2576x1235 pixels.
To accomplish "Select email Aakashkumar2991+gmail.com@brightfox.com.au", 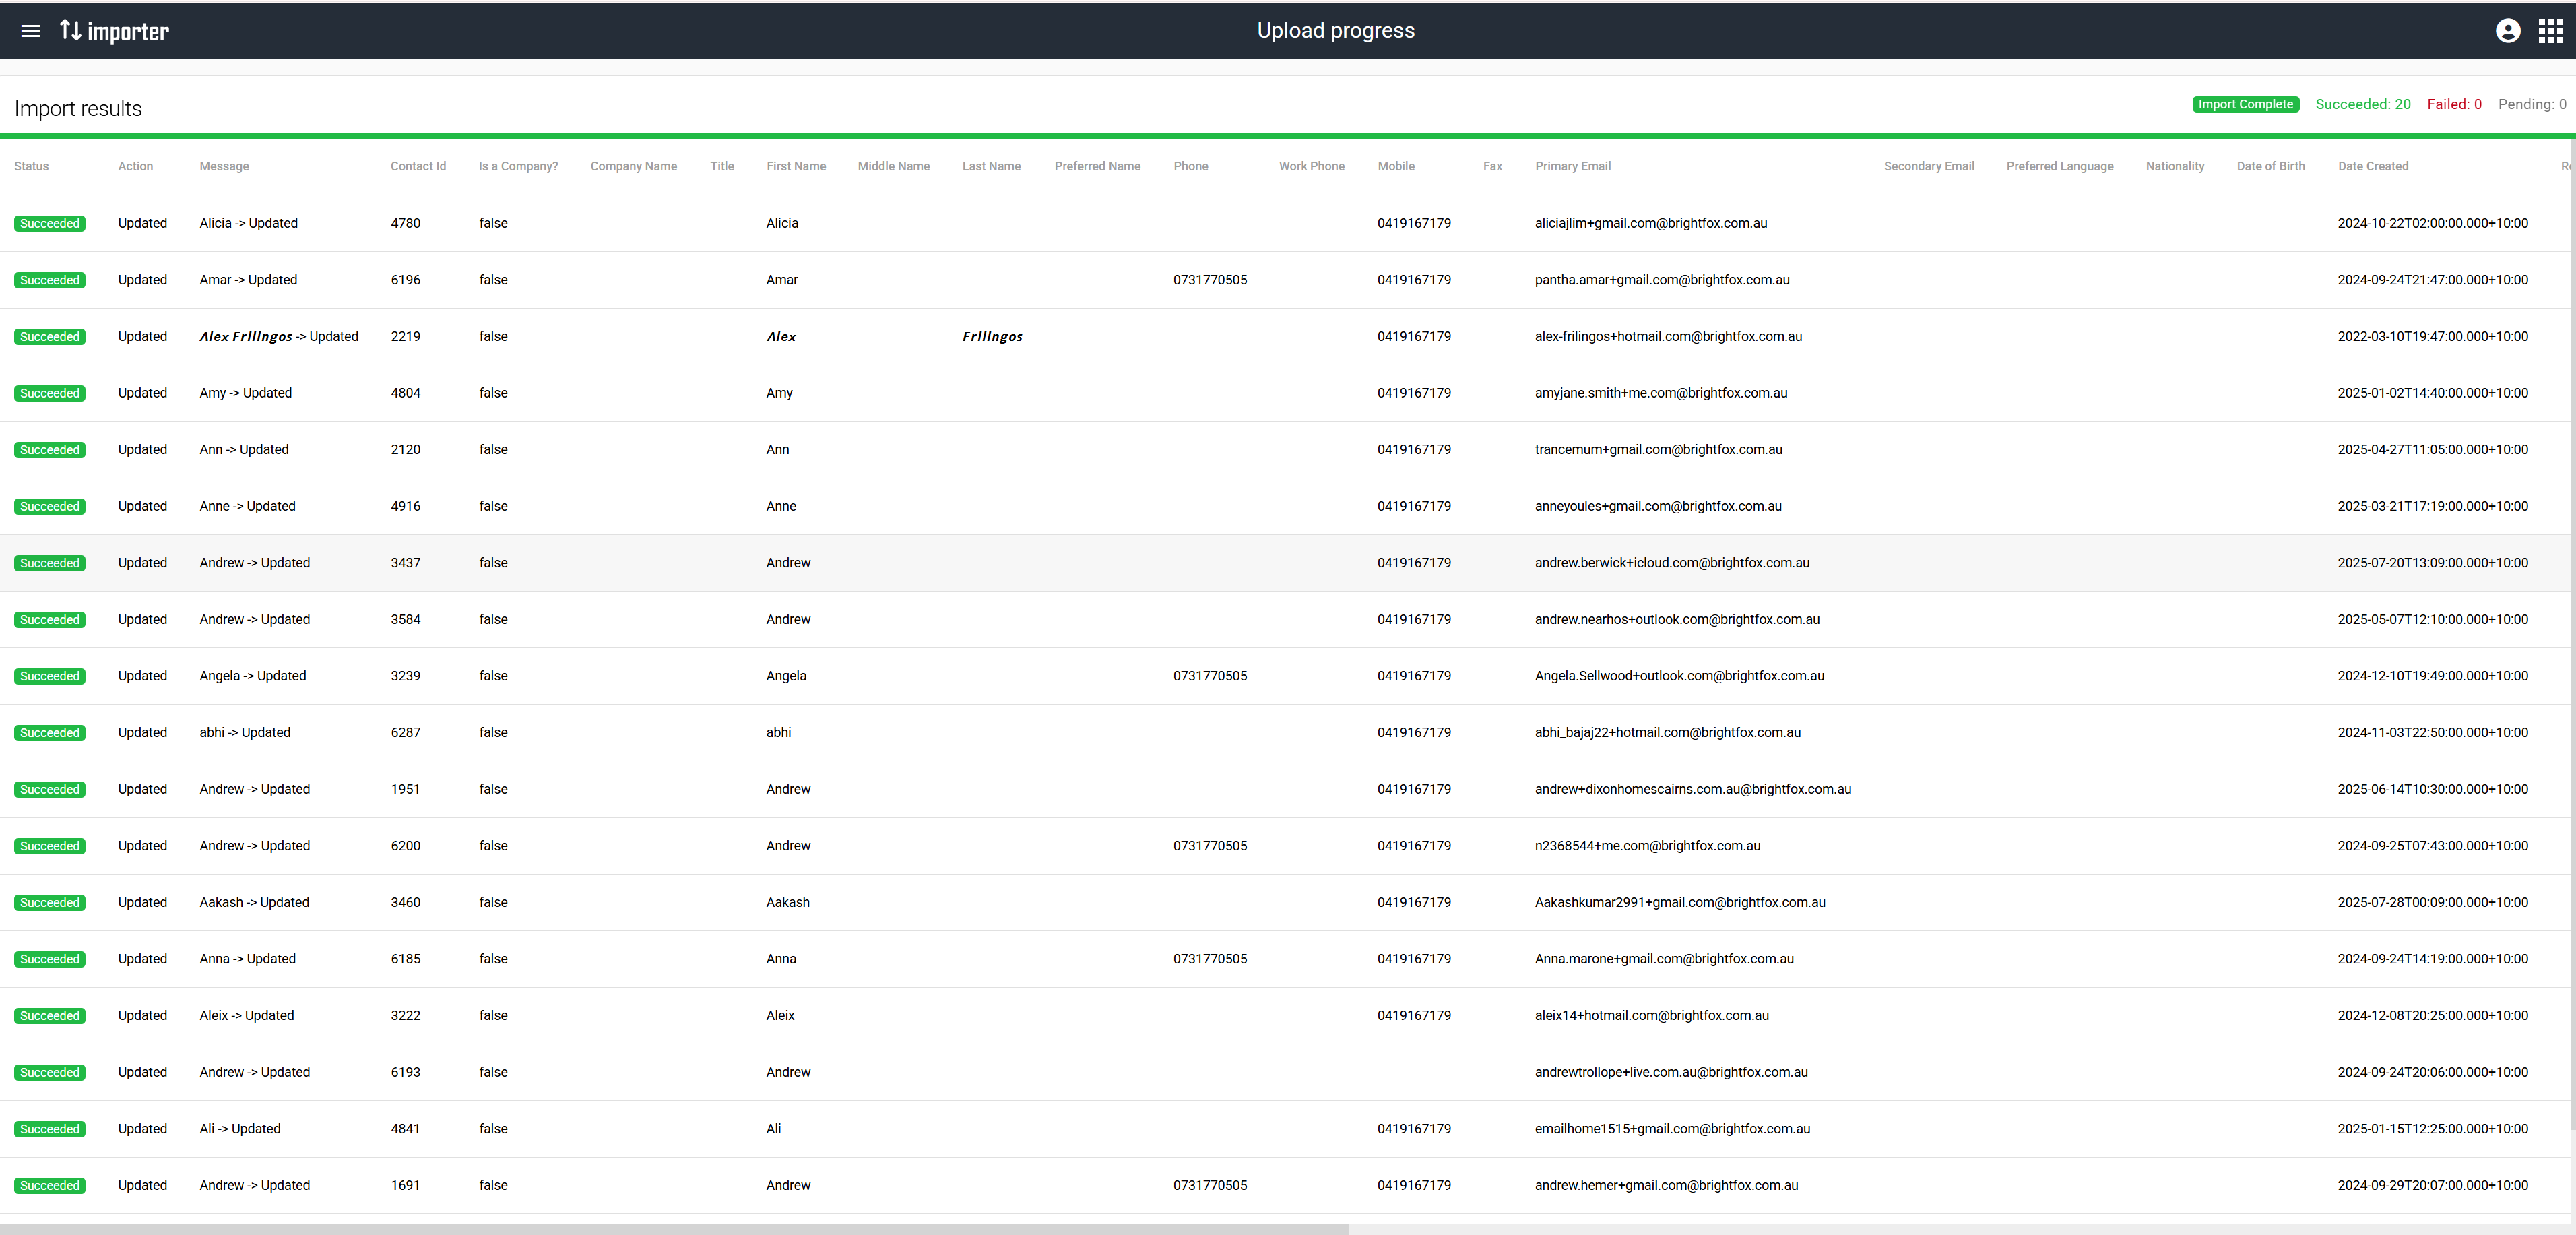I will pos(1680,902).
